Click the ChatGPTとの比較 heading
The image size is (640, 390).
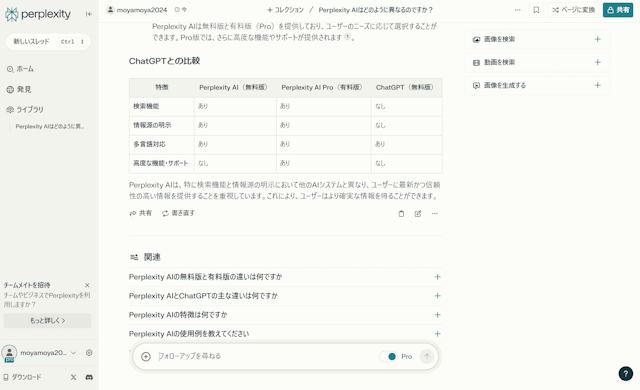[x=164, y=61]
